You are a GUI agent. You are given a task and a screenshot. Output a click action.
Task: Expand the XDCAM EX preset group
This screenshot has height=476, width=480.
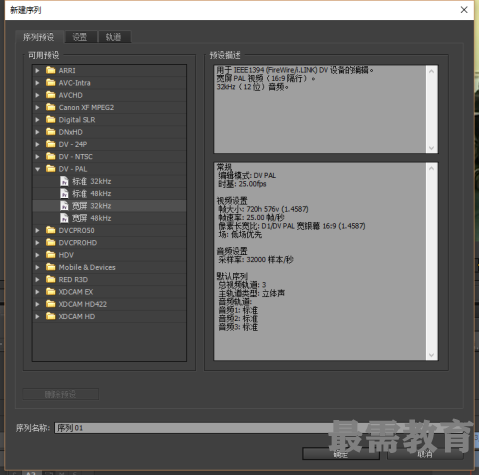click(x=37, y=292)
